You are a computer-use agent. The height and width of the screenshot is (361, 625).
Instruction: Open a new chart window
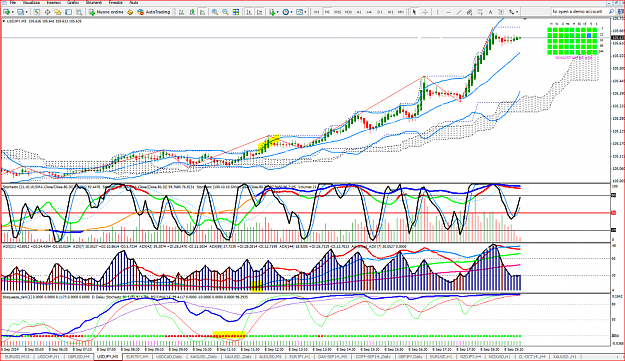(x=7, y=12)
